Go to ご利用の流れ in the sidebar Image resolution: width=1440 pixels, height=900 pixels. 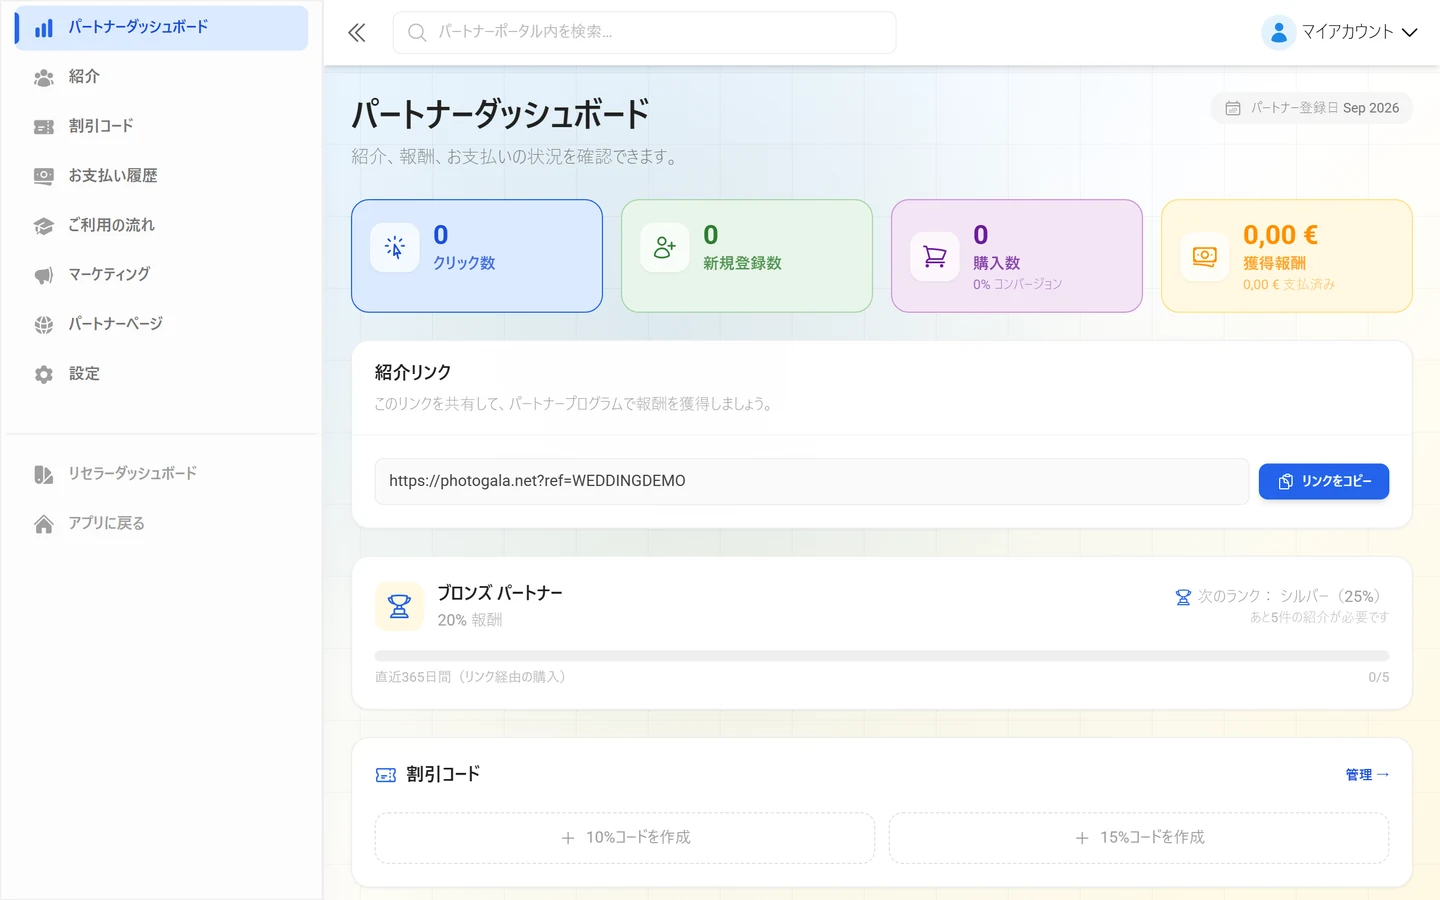(162, 226)
